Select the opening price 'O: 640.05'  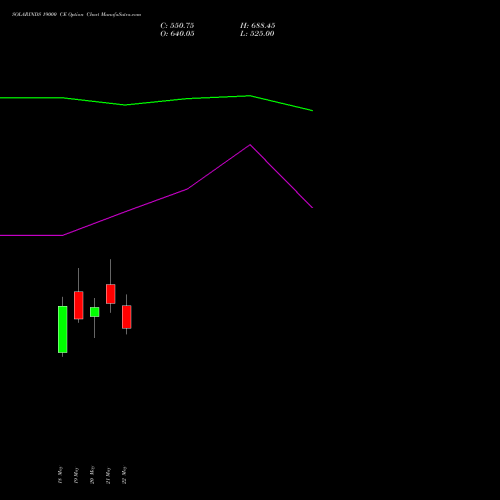[x=177, y=34]
